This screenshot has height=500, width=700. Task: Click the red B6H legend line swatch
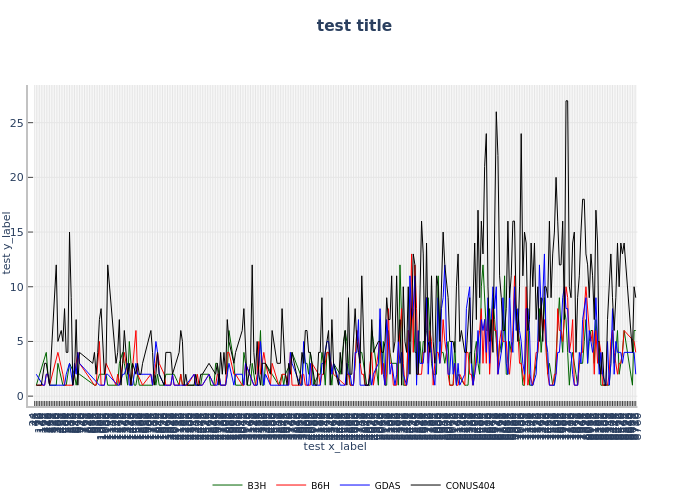291,486
